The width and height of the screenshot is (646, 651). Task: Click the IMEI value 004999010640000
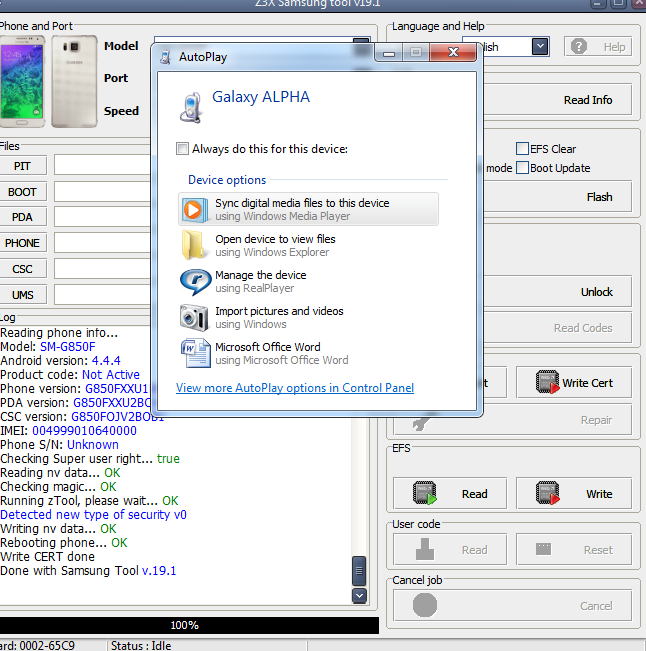pos(84,431)
